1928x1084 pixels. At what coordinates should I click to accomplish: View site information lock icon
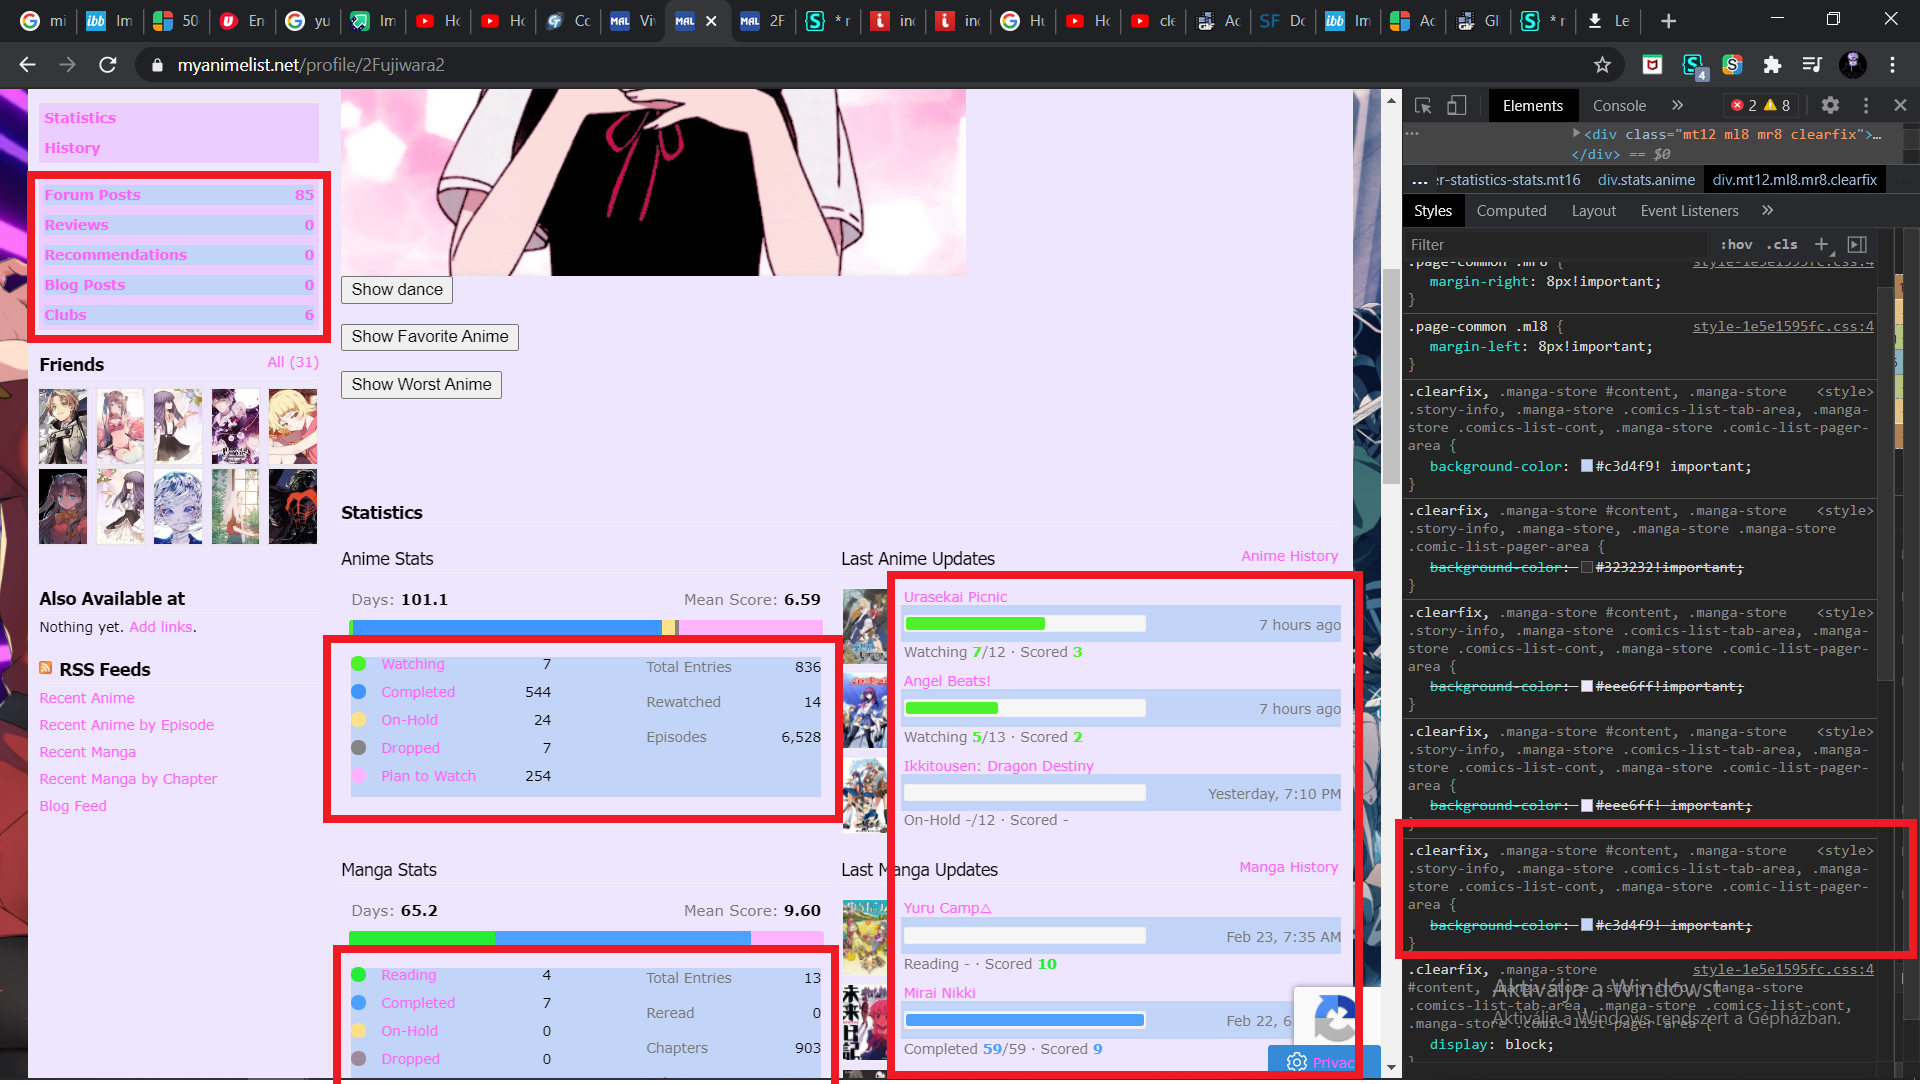(x=156, y=65)
